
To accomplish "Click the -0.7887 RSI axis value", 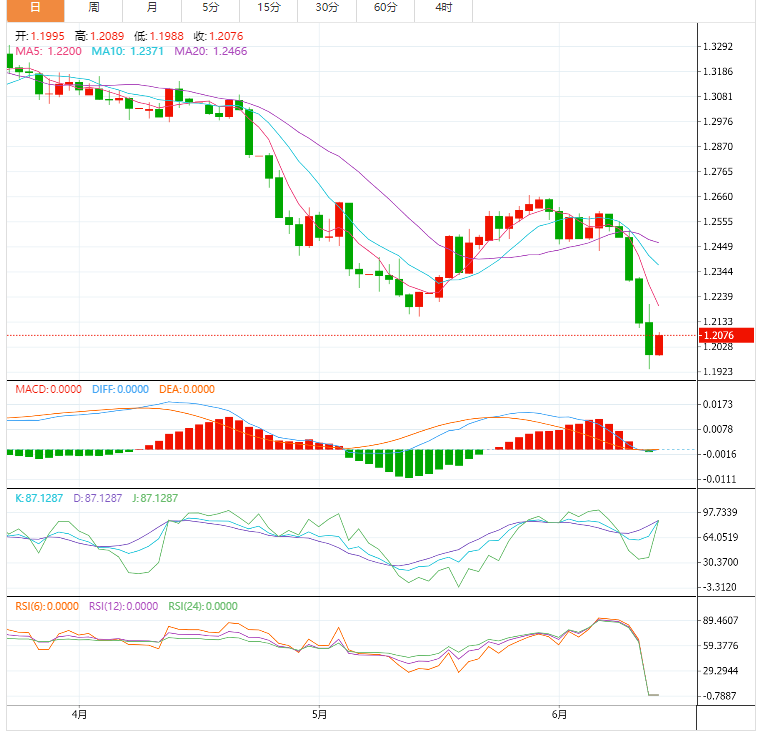I will pyautogui.click(x=719, y=696).
